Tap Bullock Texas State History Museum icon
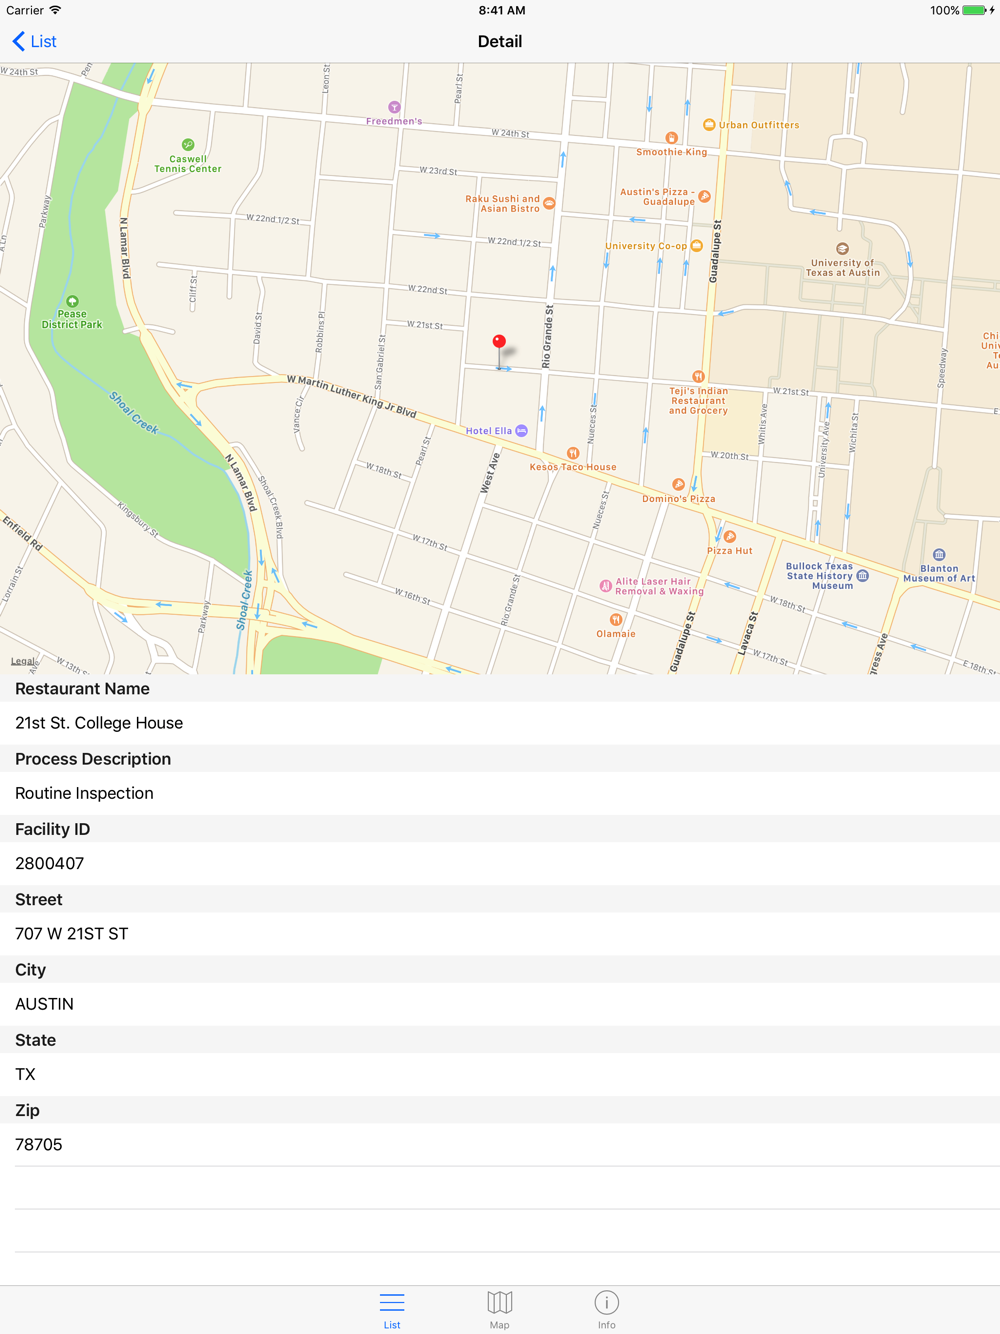The height and width of the screenshot is (1334, 1000). (x=863, y=576)
